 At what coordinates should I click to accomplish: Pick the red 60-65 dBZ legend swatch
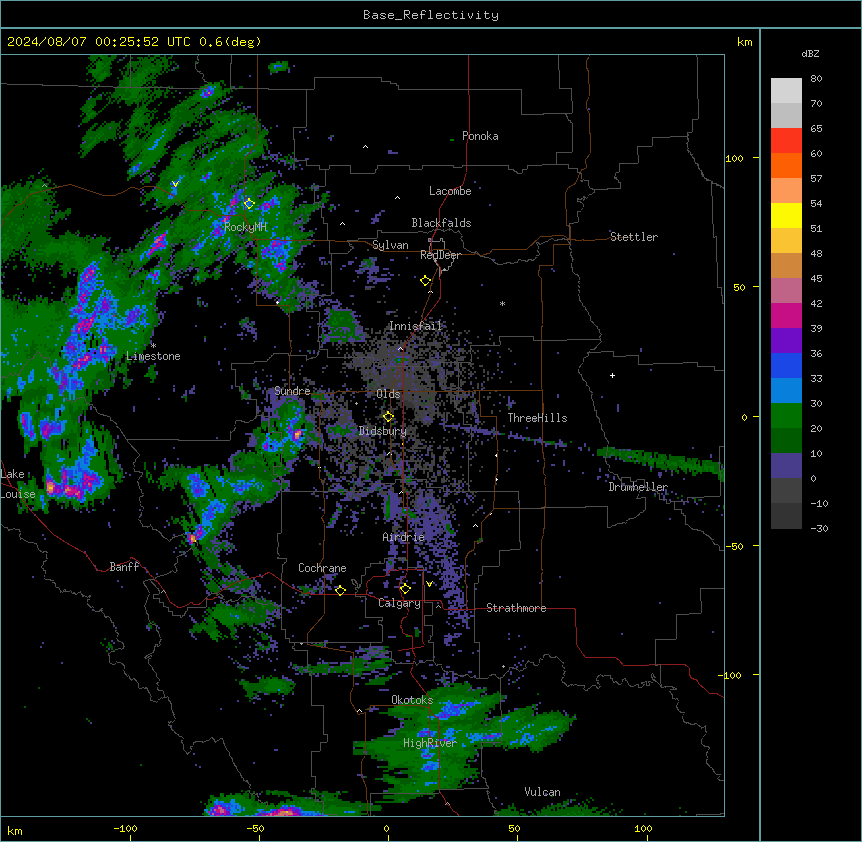(x=786, y=141)
